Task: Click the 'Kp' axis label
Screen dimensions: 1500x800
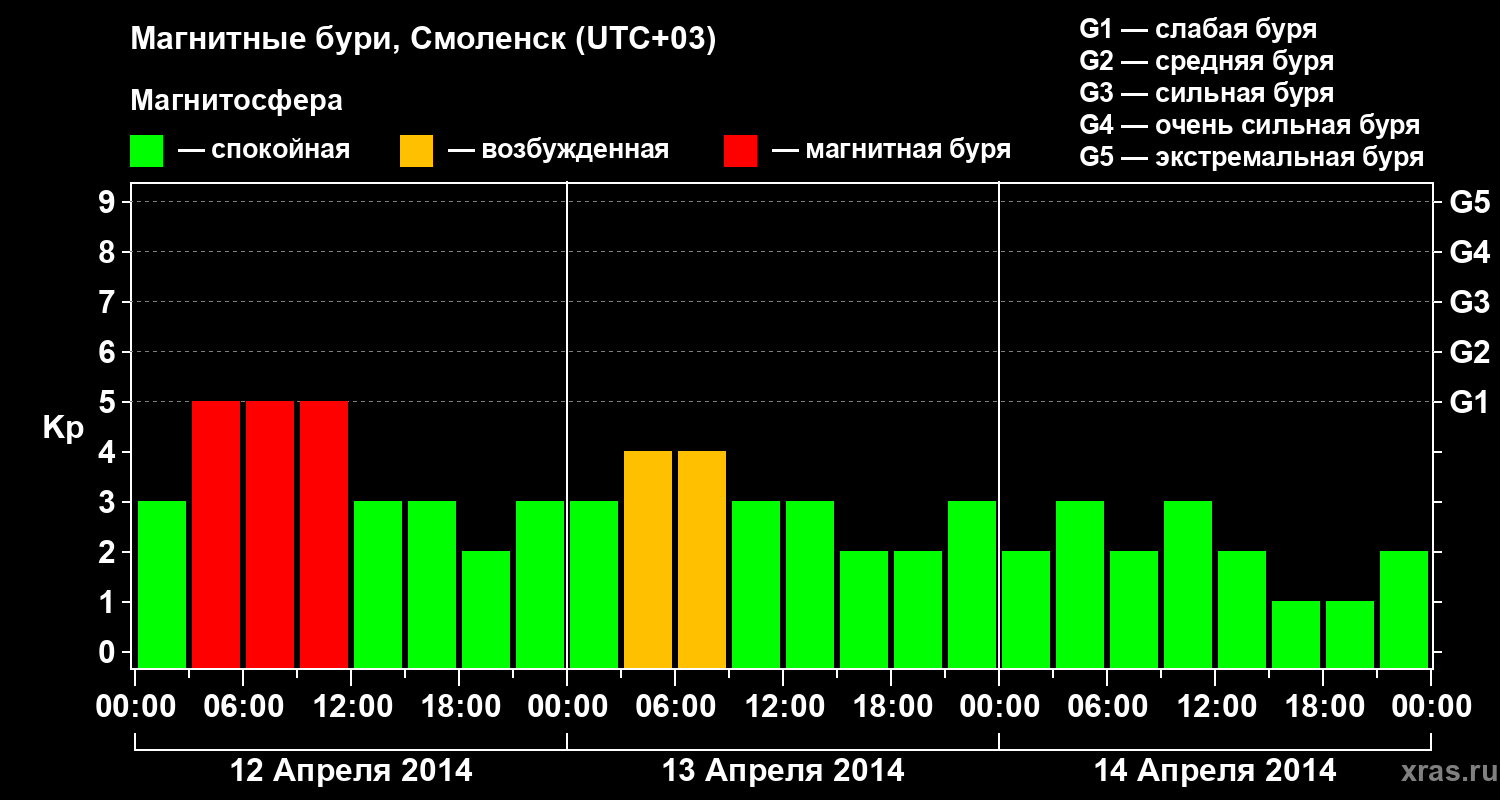Action: tap(63, 428)
